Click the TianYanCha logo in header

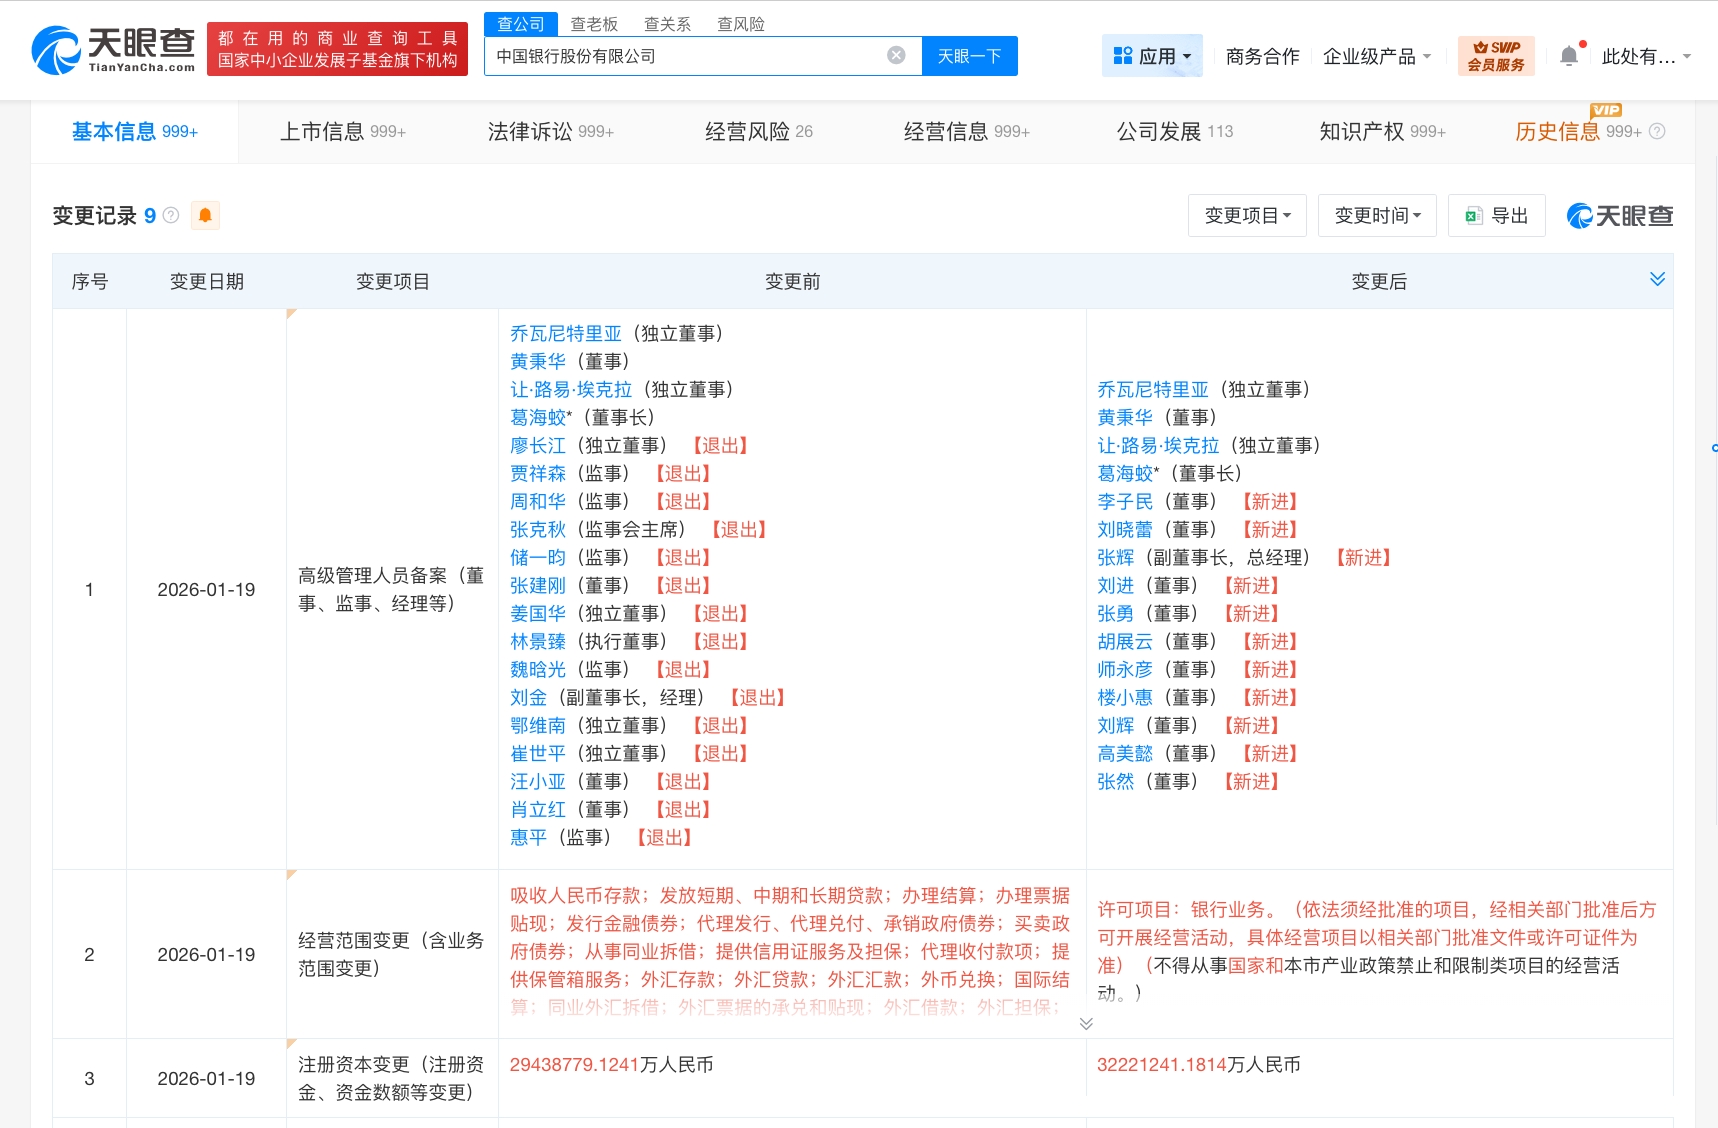point(113,50)
